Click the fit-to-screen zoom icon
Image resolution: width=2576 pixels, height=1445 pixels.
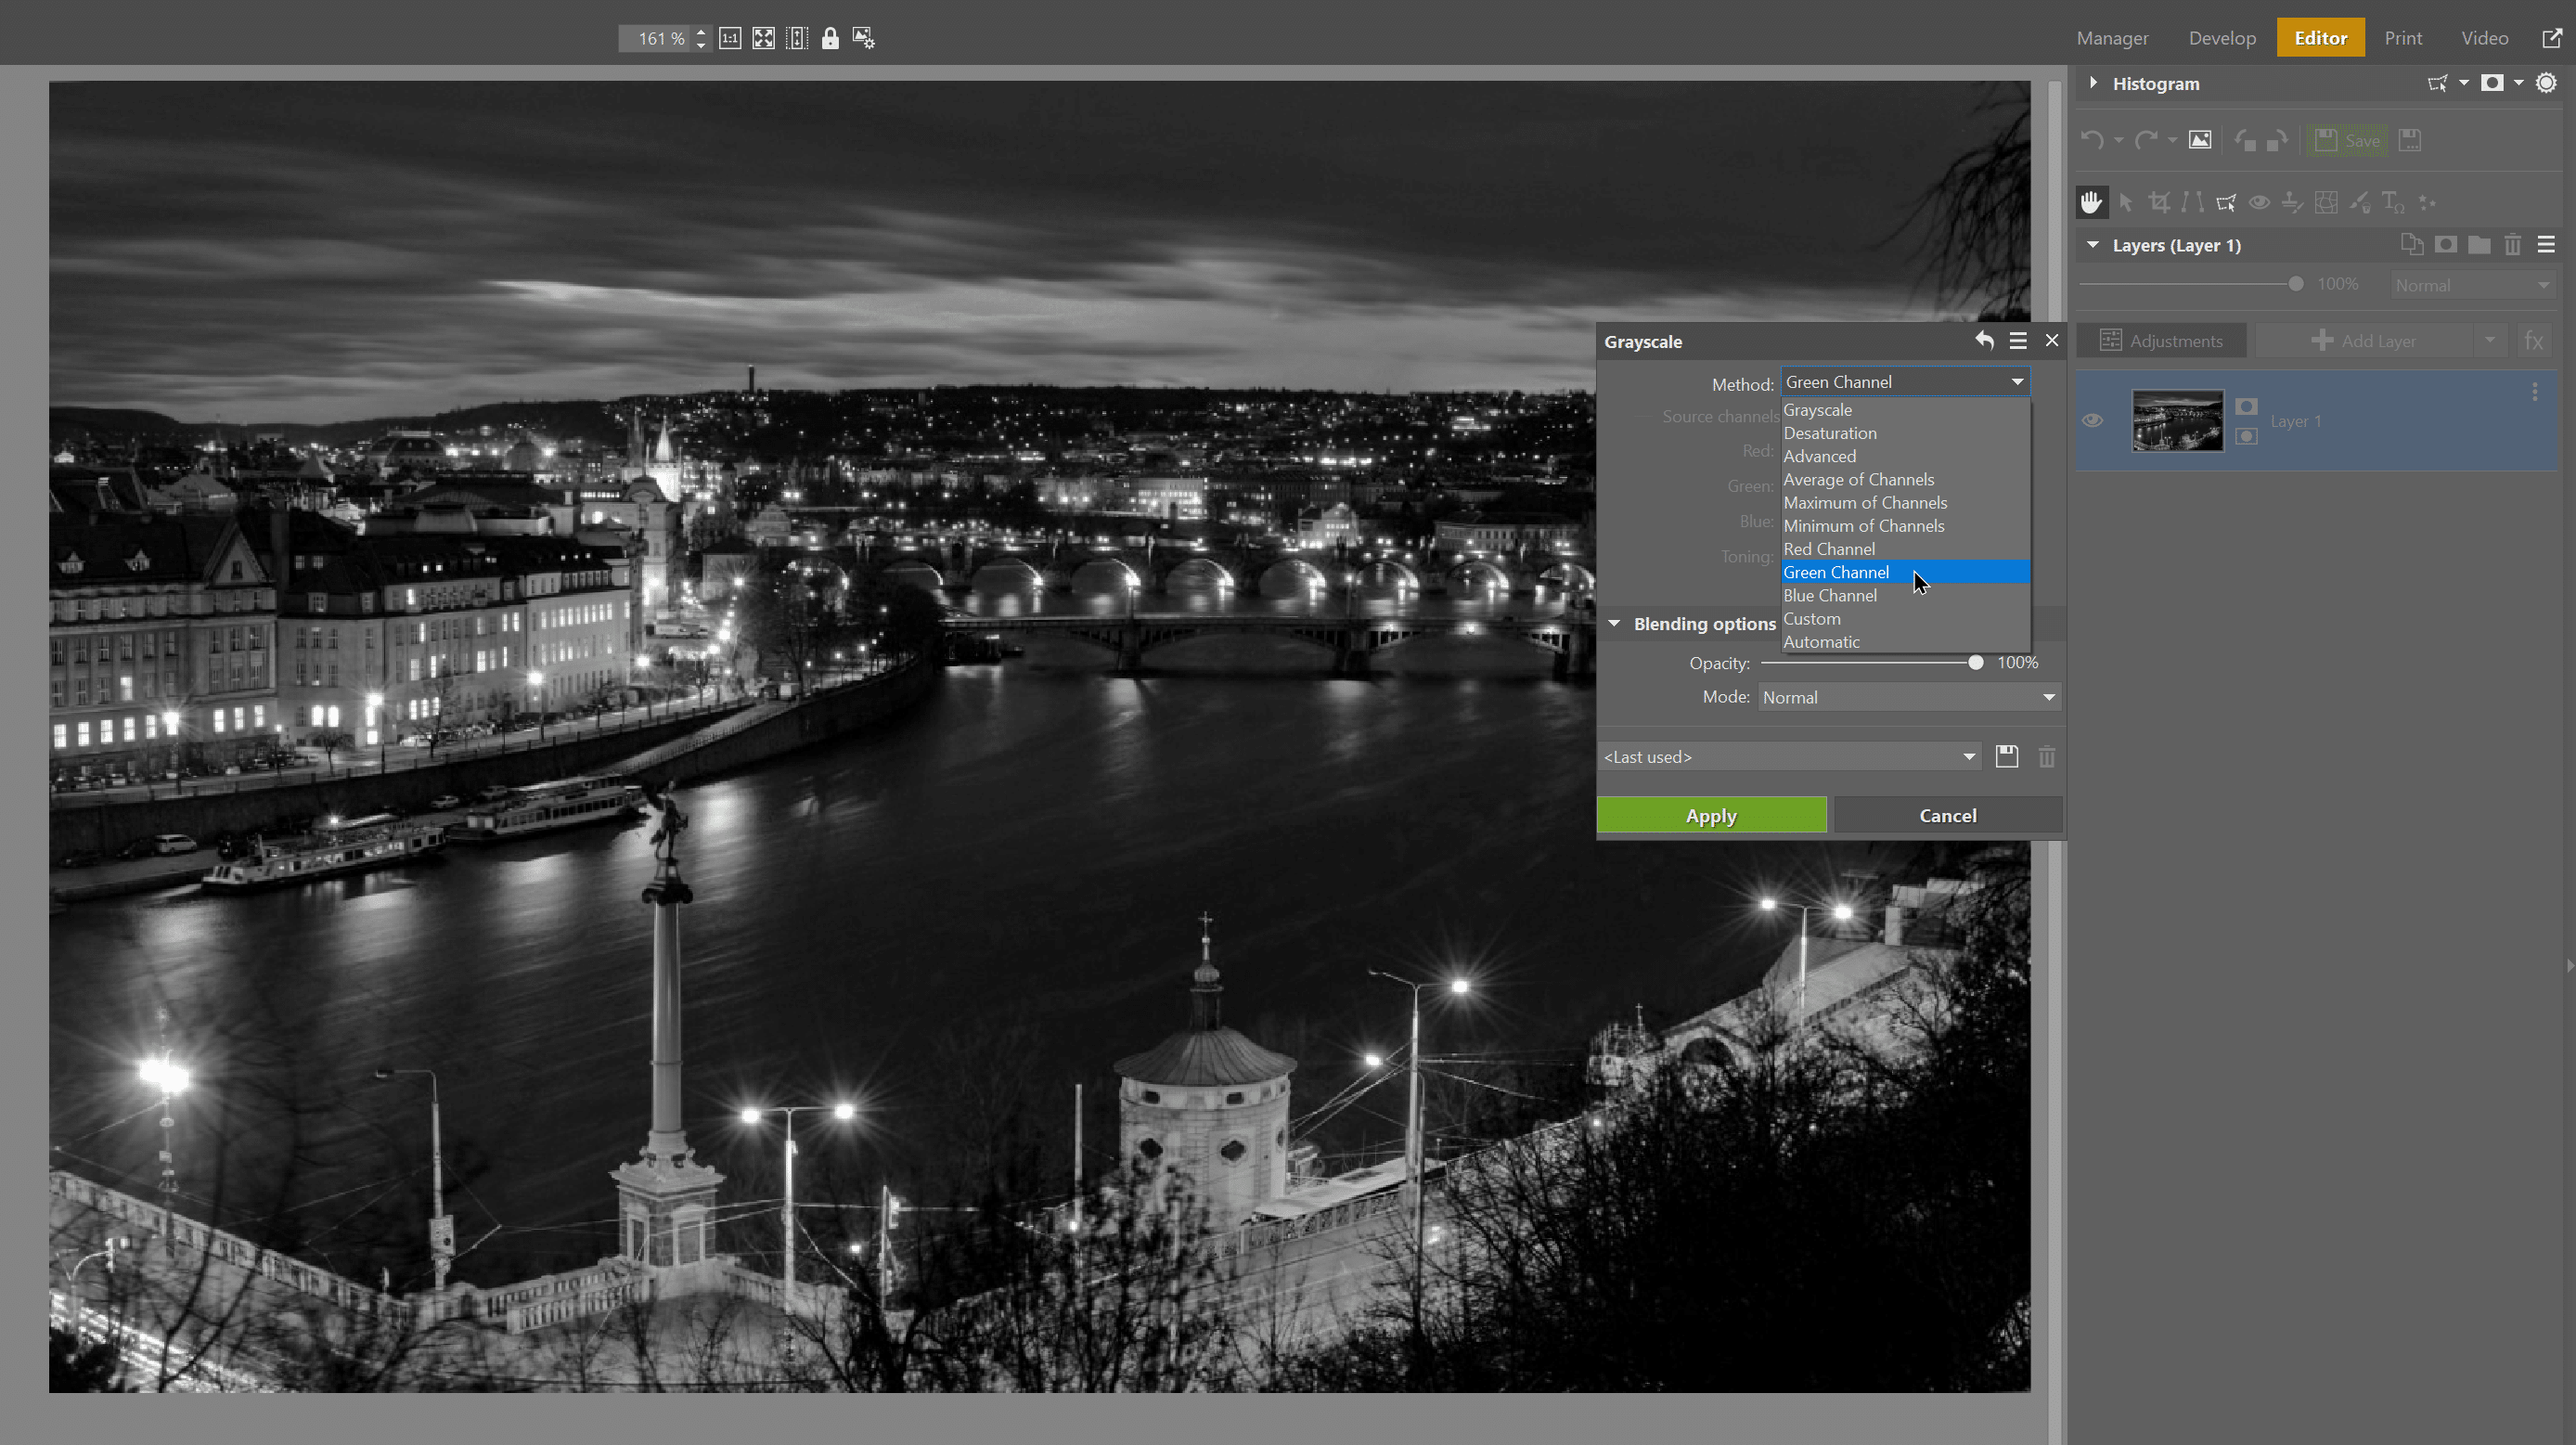pos(763,38)
